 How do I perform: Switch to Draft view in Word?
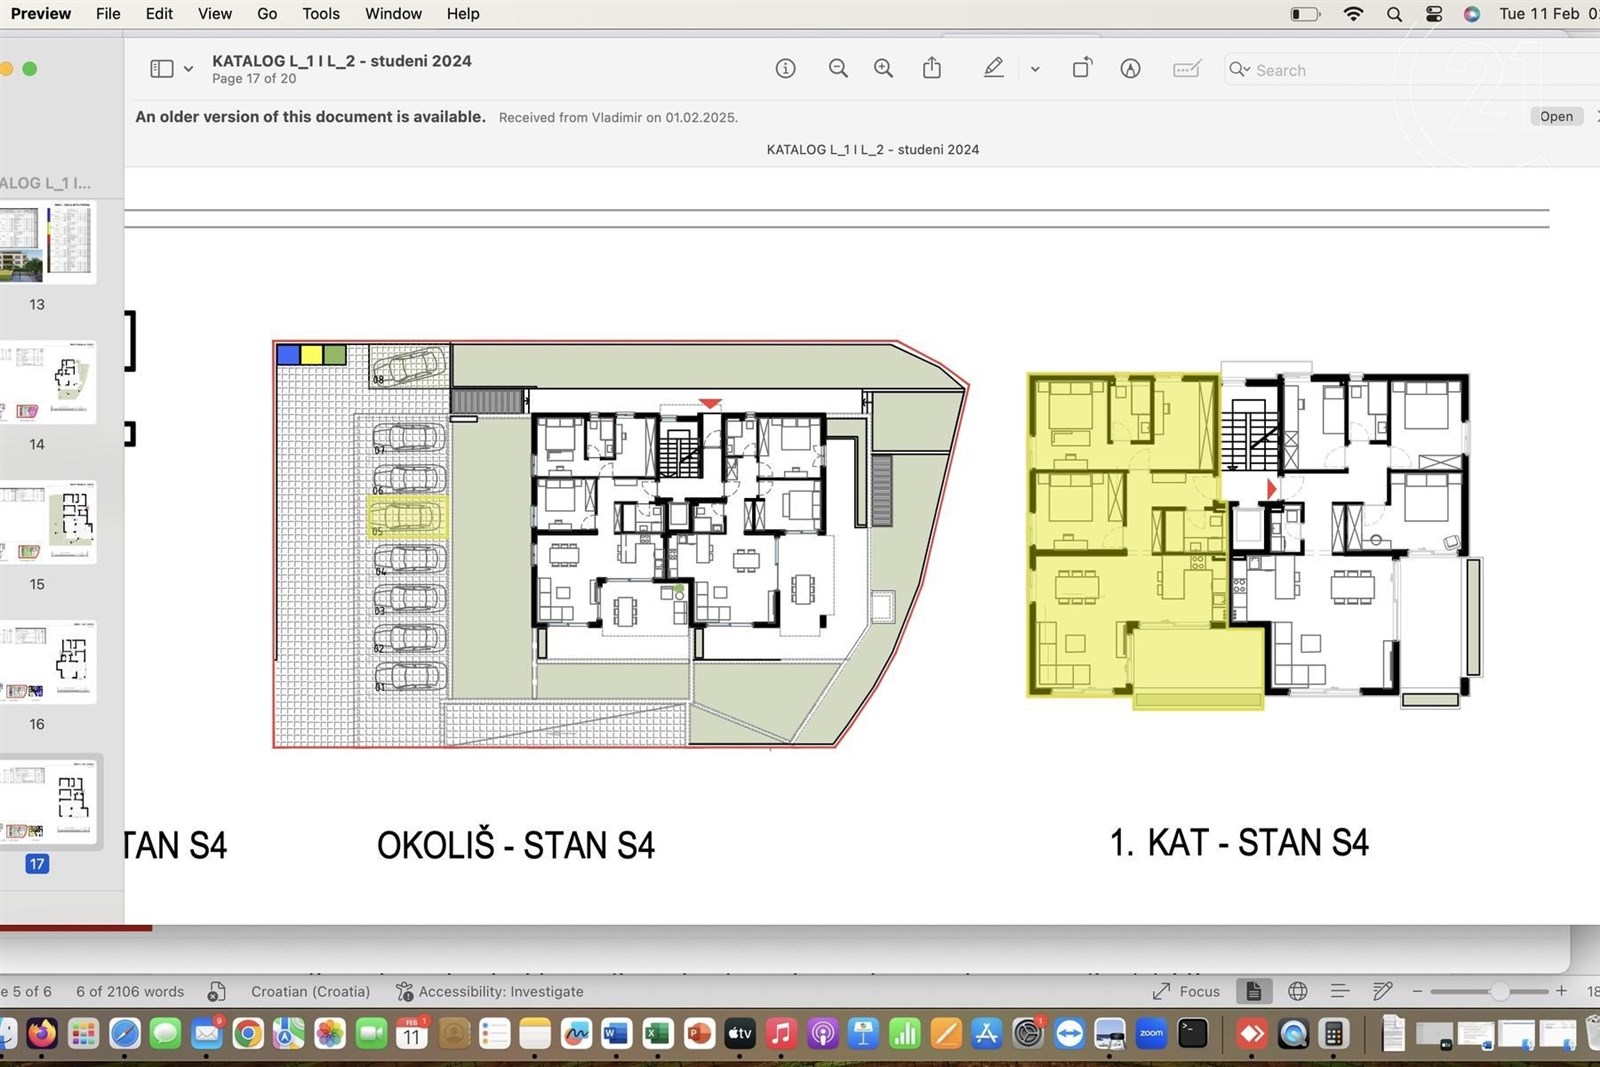pyautogui.click(x=1383, y=991)
